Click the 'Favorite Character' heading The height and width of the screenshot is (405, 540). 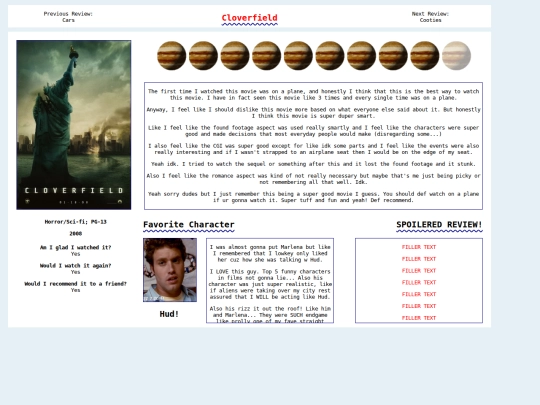(189, 225)
